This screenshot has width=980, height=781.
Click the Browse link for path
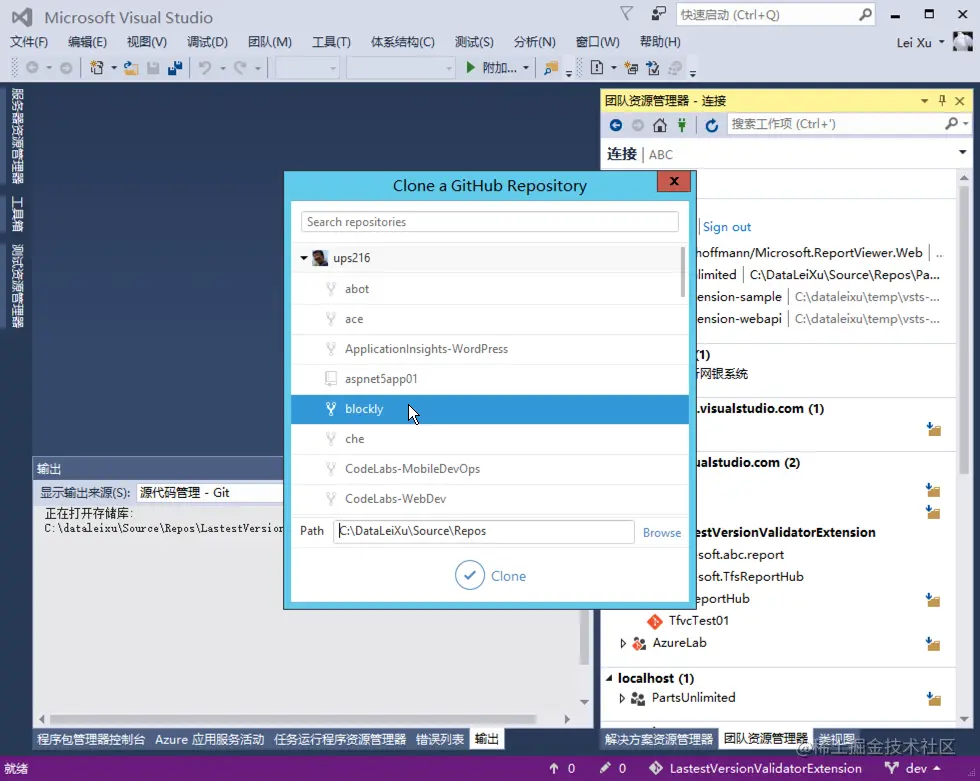coord(662,533)
